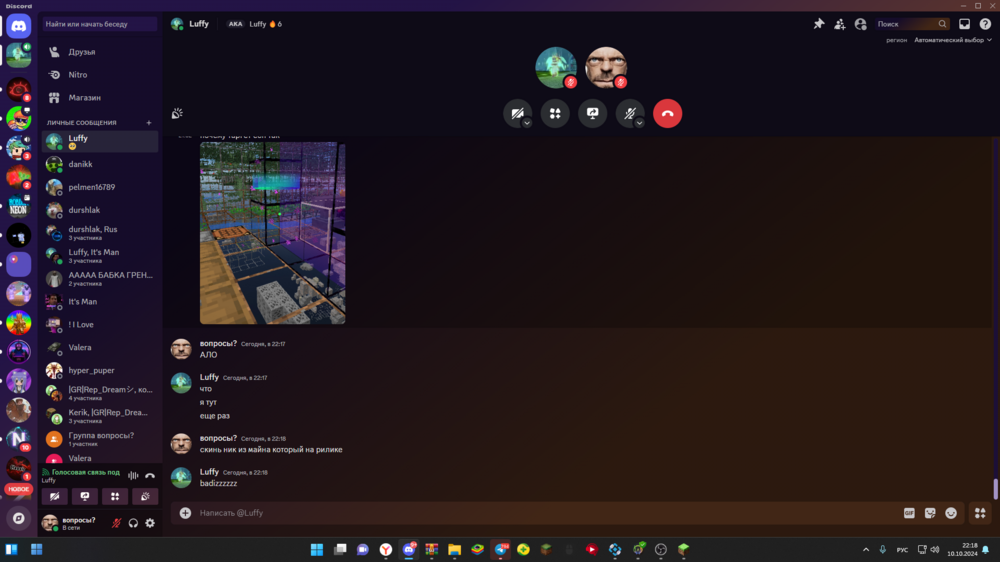The height and width of the screenshot is (562, 1000).
Task: Open the attachment plus button
Action: tap(185, 513)
